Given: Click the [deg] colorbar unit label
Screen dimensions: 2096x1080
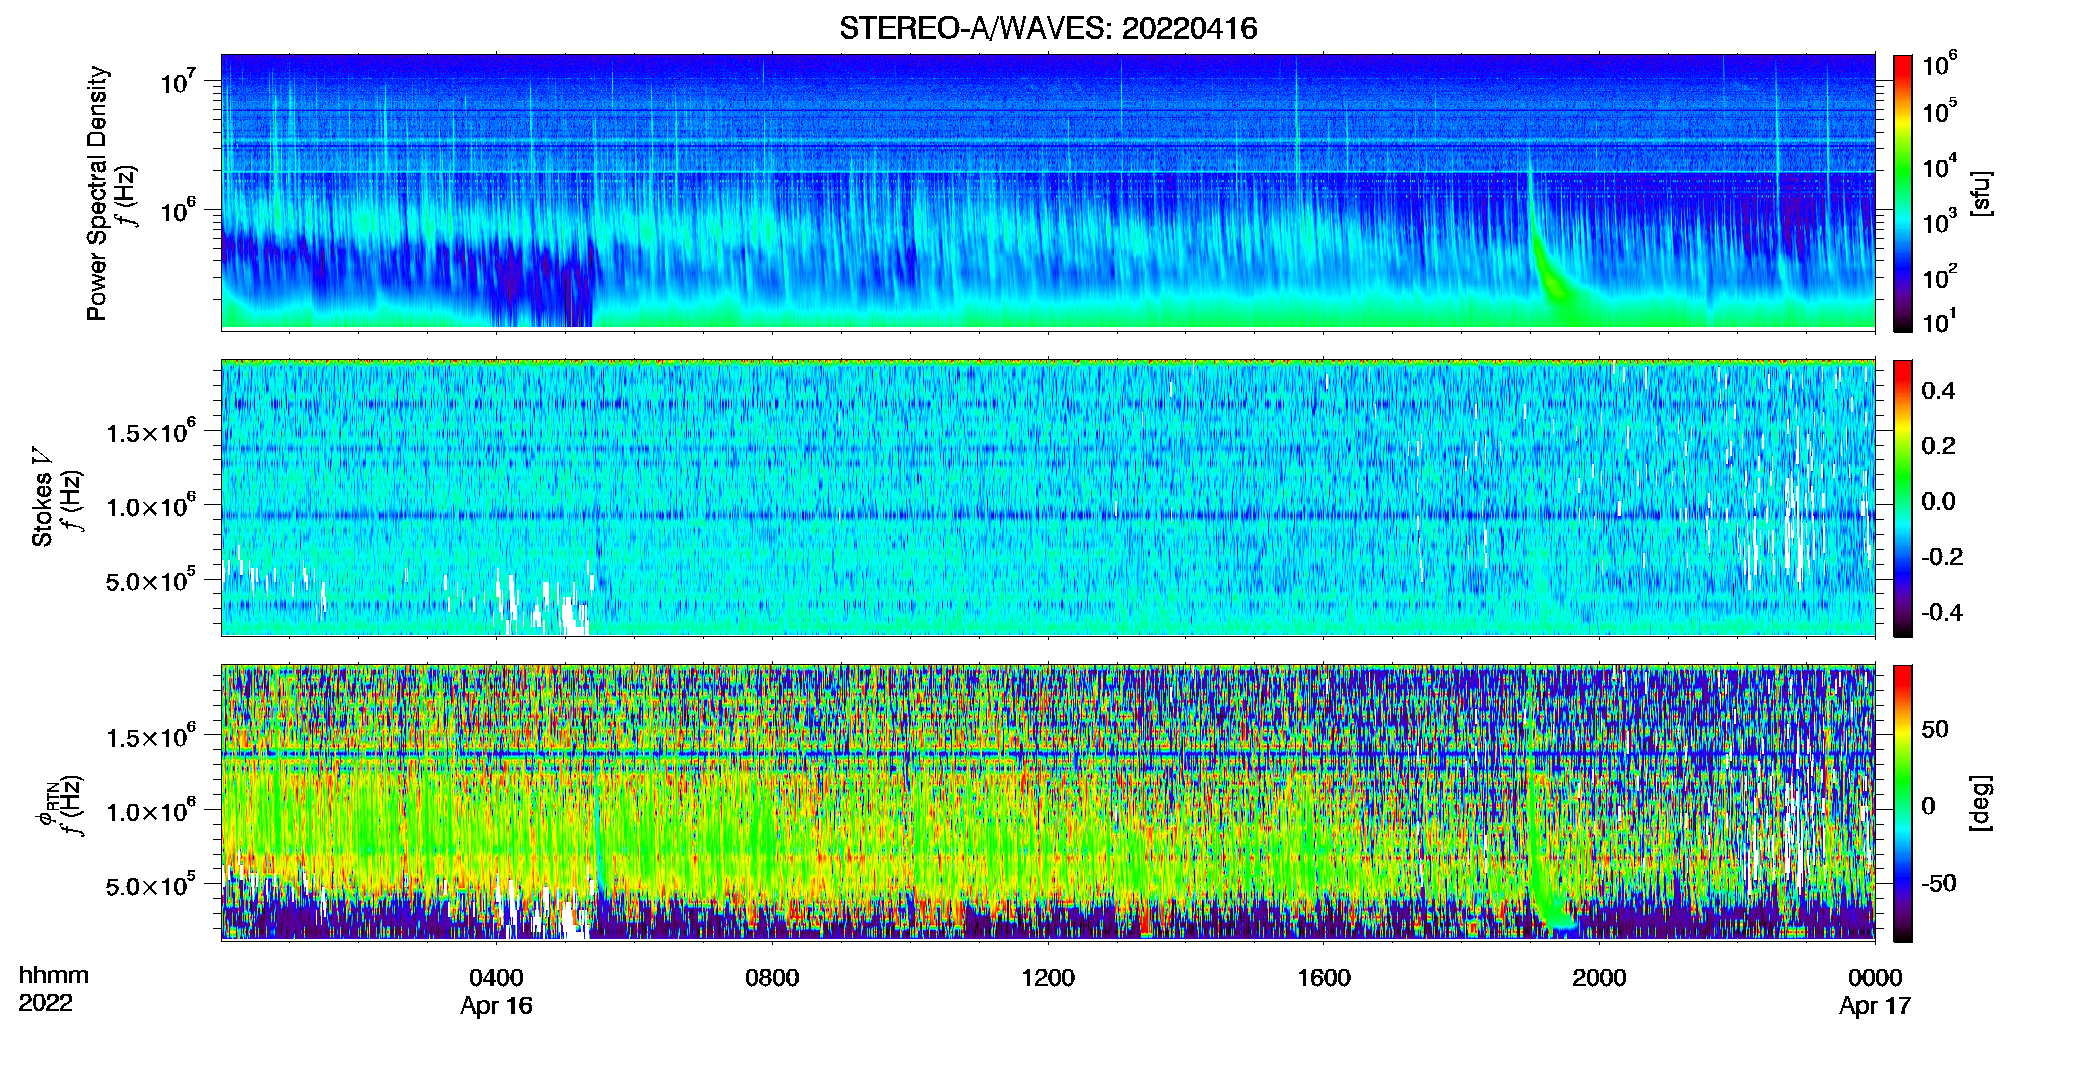Looking at the screenshot, I should coord(1980,803).
